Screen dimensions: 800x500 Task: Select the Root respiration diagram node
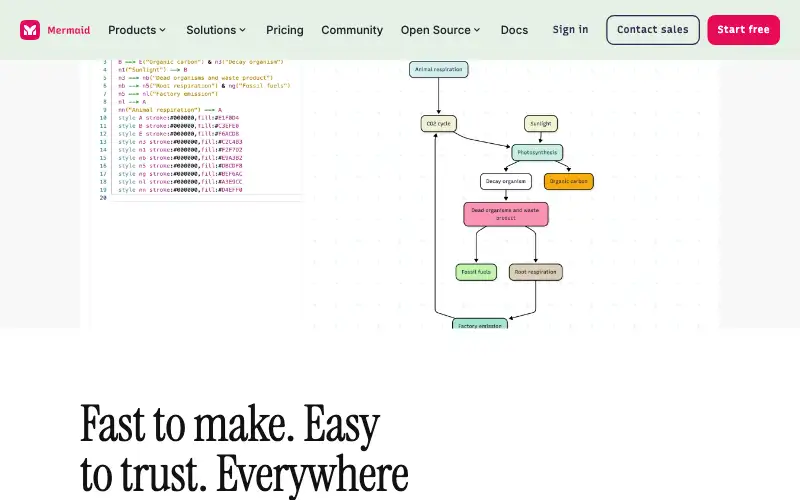click(x=536, y=272)
